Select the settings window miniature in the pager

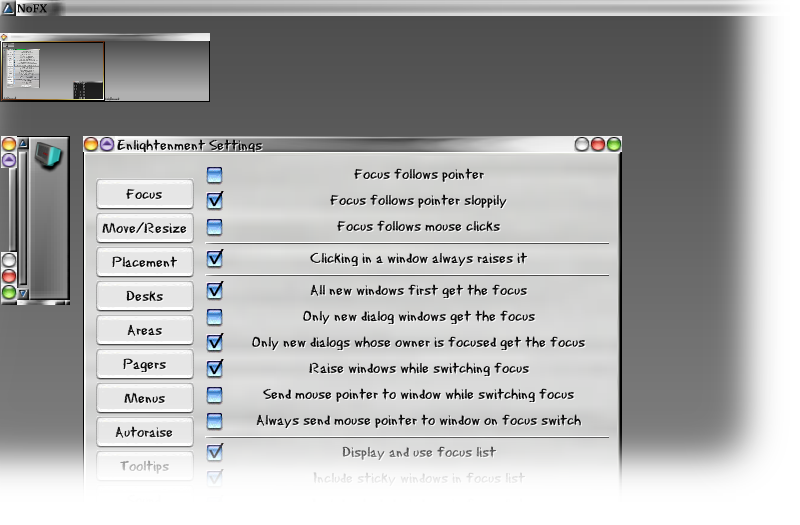pos(22,68)
